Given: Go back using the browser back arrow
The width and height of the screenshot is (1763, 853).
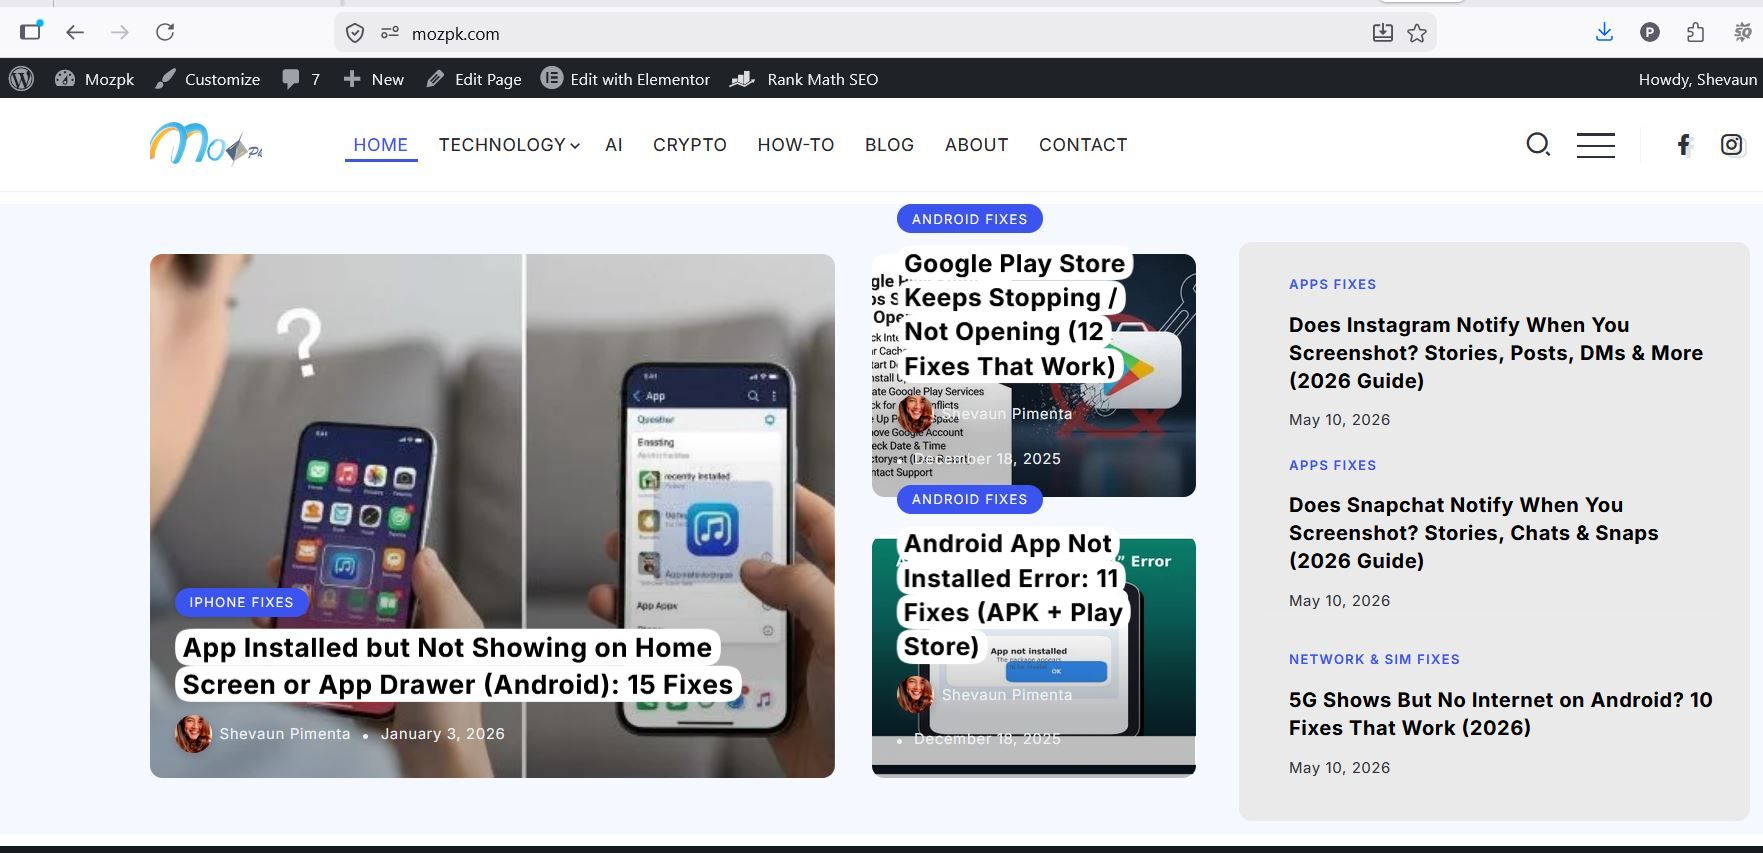Looking at the screenshot, I should (x=75, y=33).
